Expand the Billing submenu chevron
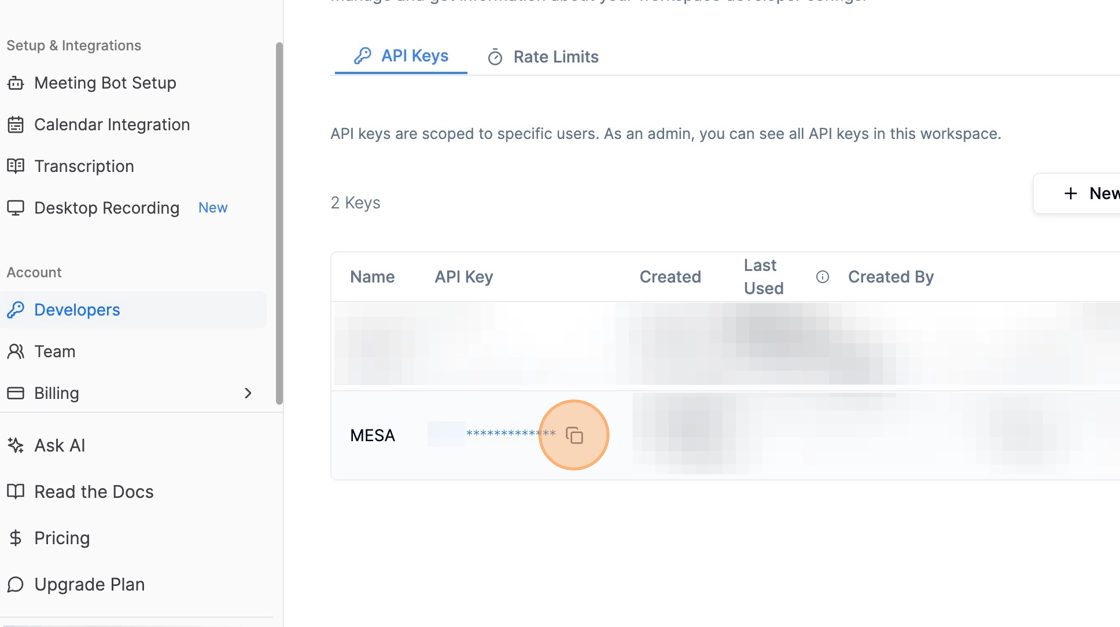Viewport: 1120px width, 627px height. click(248, 393)
